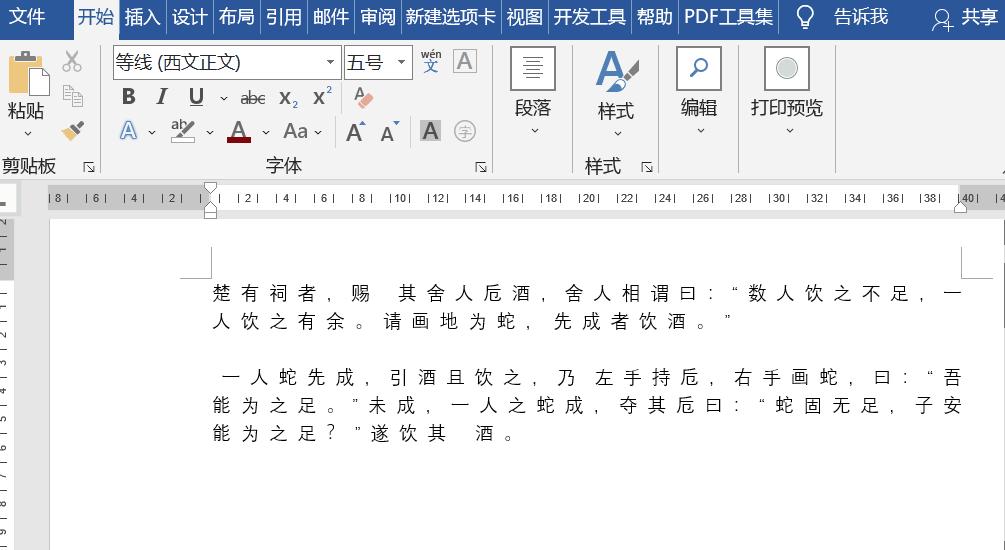1005x550 pixels.
Task: Click the Paste clipboard icon
Action: 28,74
